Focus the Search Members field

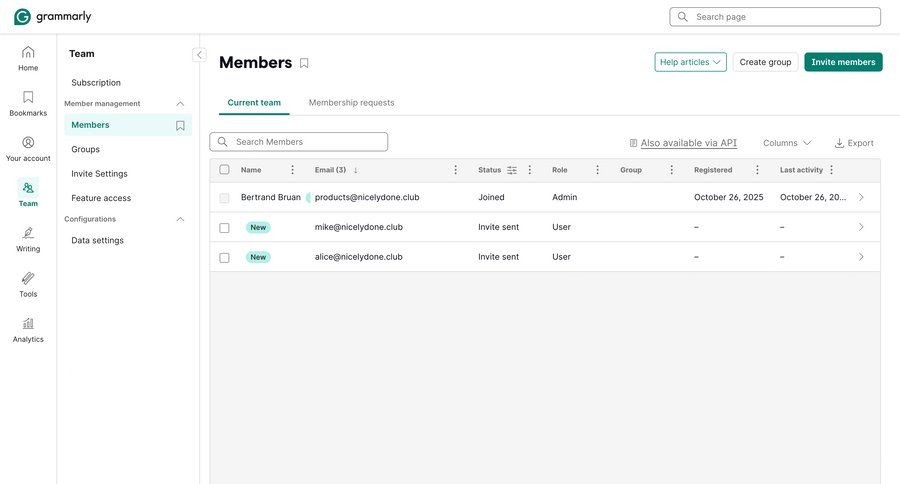(x=298, y=142)
